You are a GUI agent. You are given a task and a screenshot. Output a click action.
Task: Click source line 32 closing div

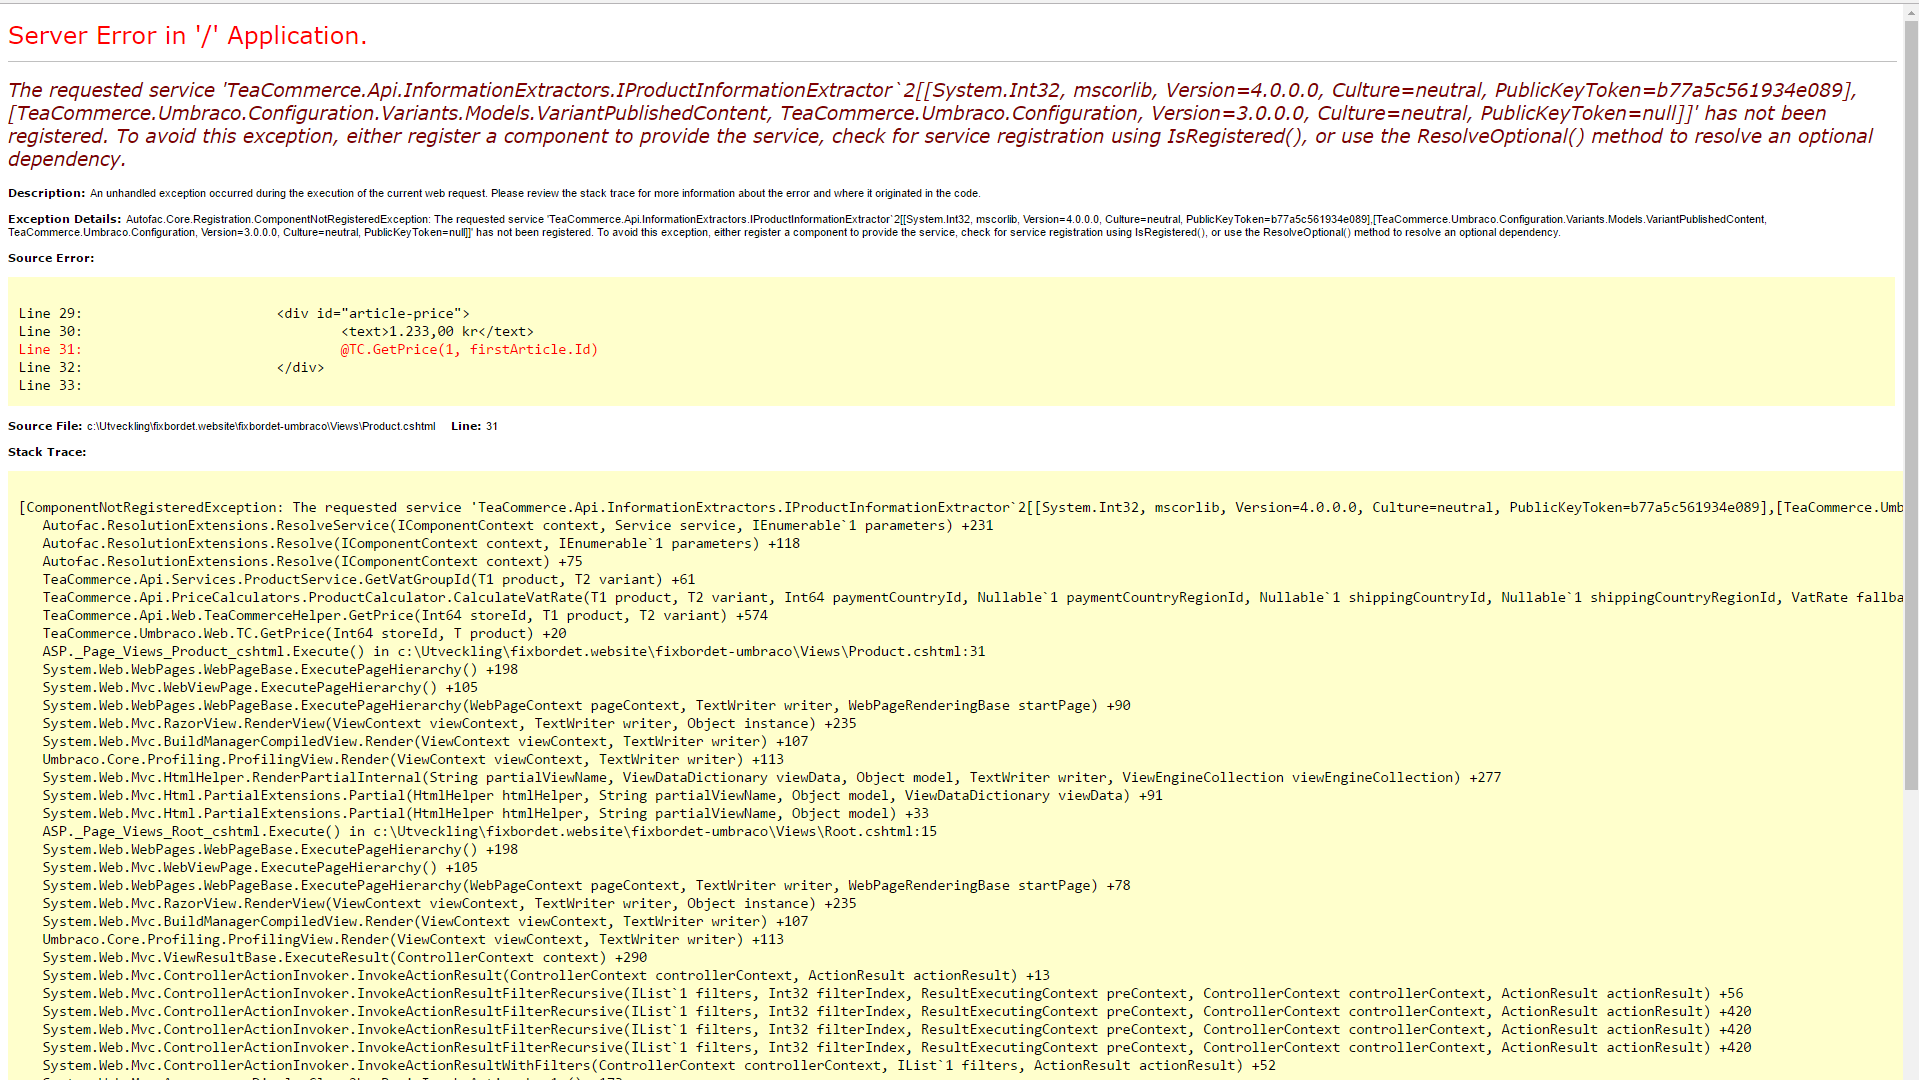(x=171, y=367)
